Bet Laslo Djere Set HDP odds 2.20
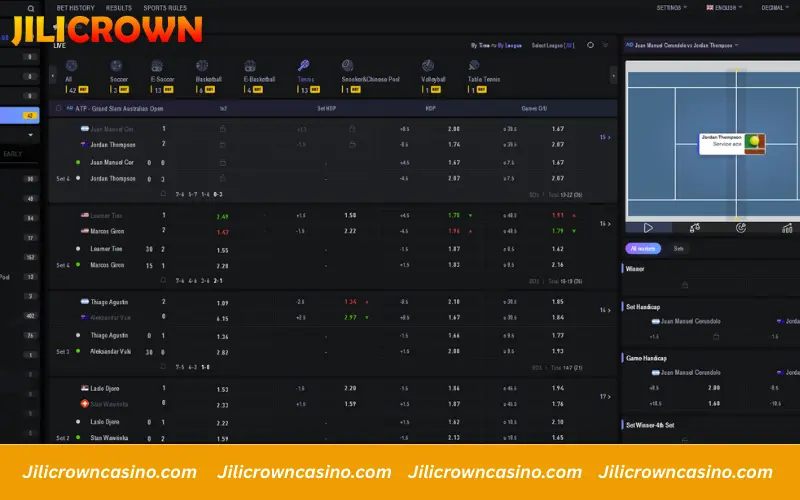800x500 pixels. point(350,388)
